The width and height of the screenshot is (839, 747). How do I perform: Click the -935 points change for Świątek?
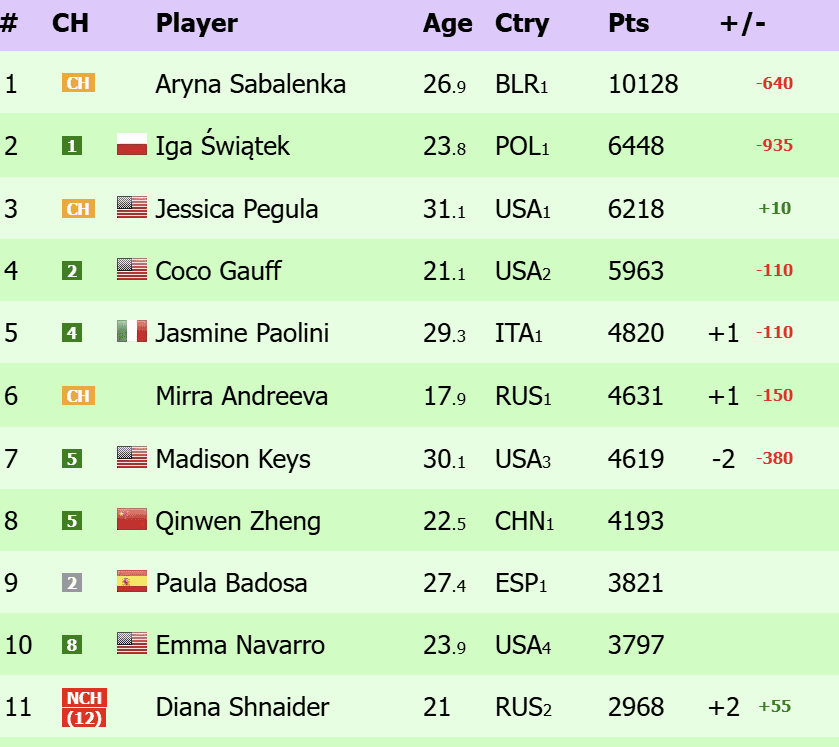click(x=774, y=146)
